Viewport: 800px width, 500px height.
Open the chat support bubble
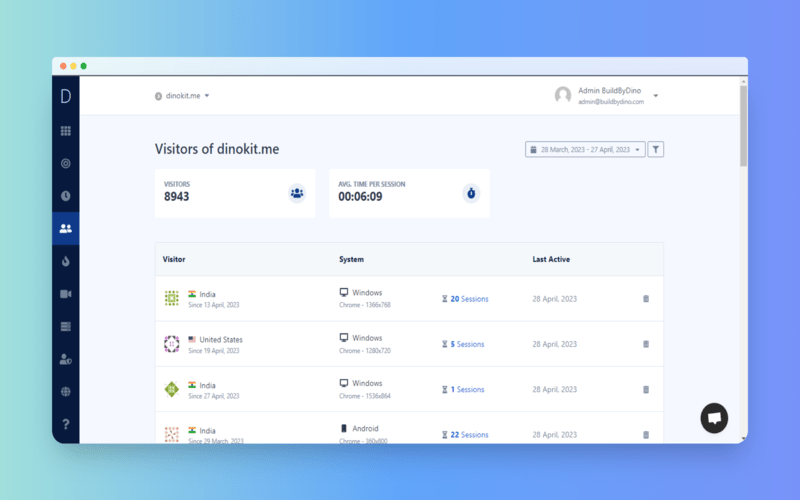714,418
